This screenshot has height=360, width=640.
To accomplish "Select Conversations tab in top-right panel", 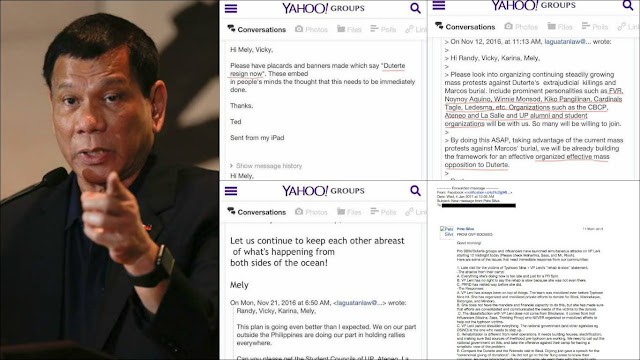I will [465, 27].
